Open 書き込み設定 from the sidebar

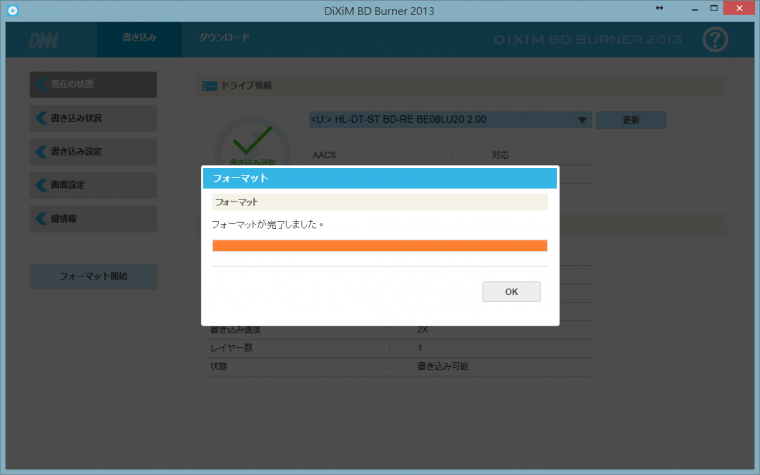click(93, 152)
